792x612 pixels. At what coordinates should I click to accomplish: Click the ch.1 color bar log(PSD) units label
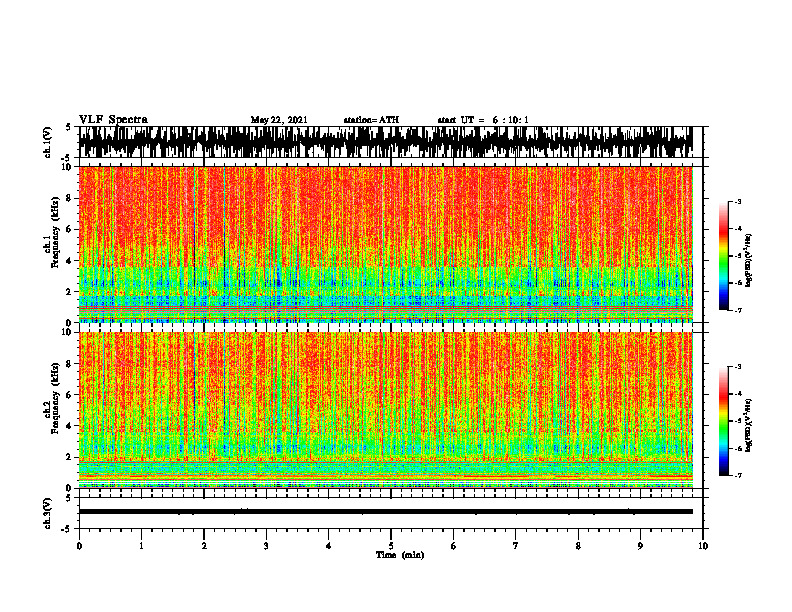749,261
